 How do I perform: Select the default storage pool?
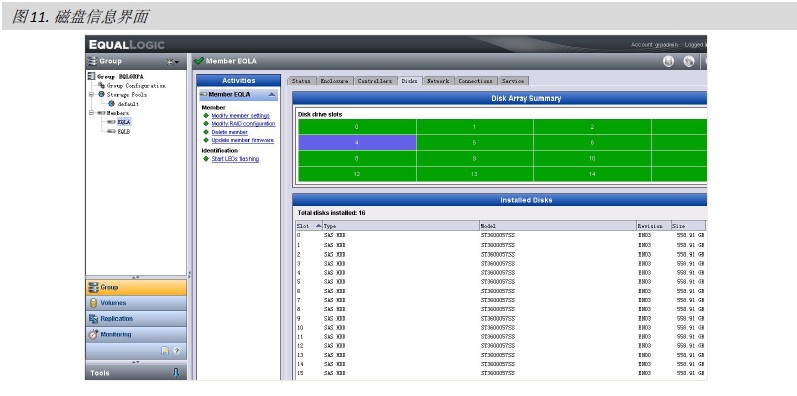click(128, 104)
